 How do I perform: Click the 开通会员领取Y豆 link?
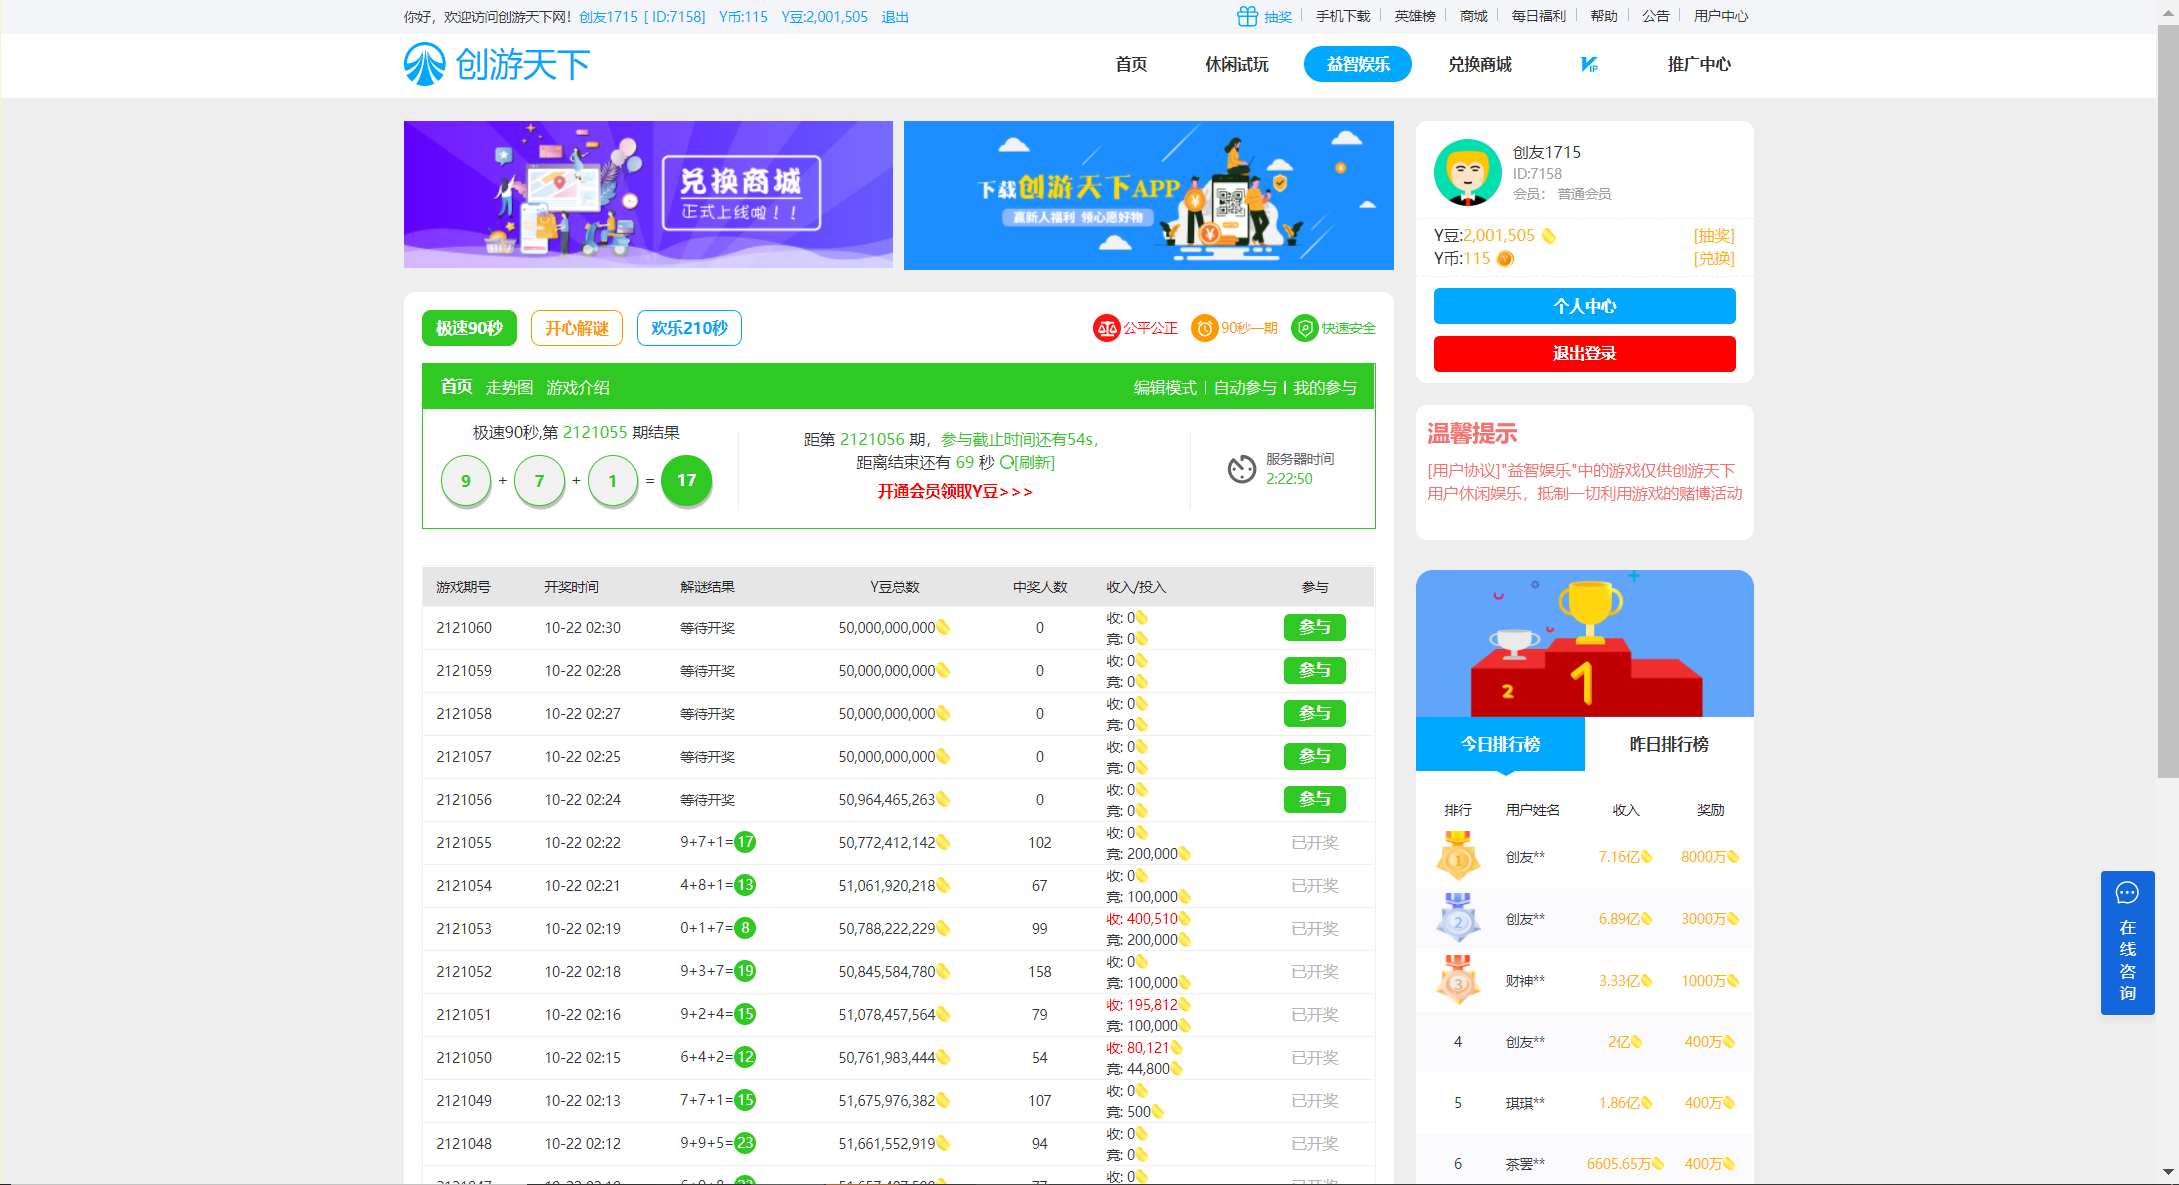click(x=952, y=492)
